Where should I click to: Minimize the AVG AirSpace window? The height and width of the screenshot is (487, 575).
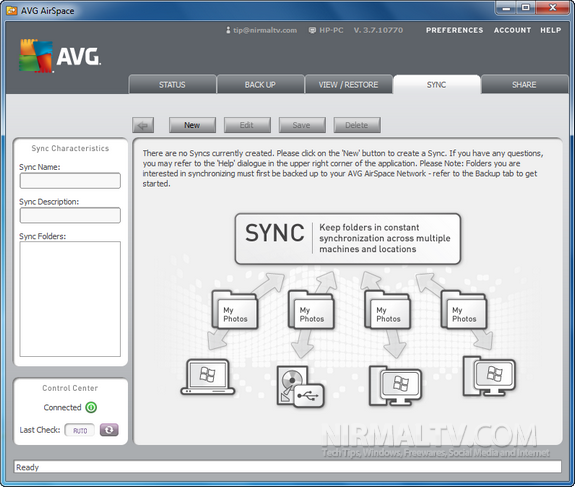pyautogui.click(x=506, y=8)
